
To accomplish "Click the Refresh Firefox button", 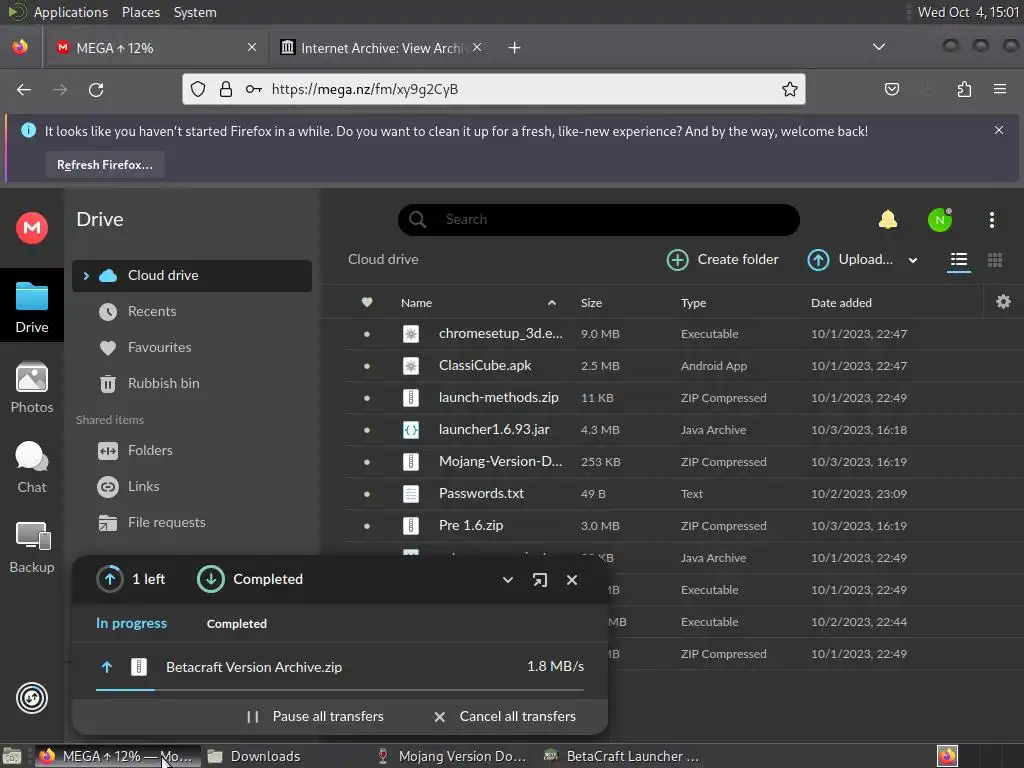I will 104,165.
